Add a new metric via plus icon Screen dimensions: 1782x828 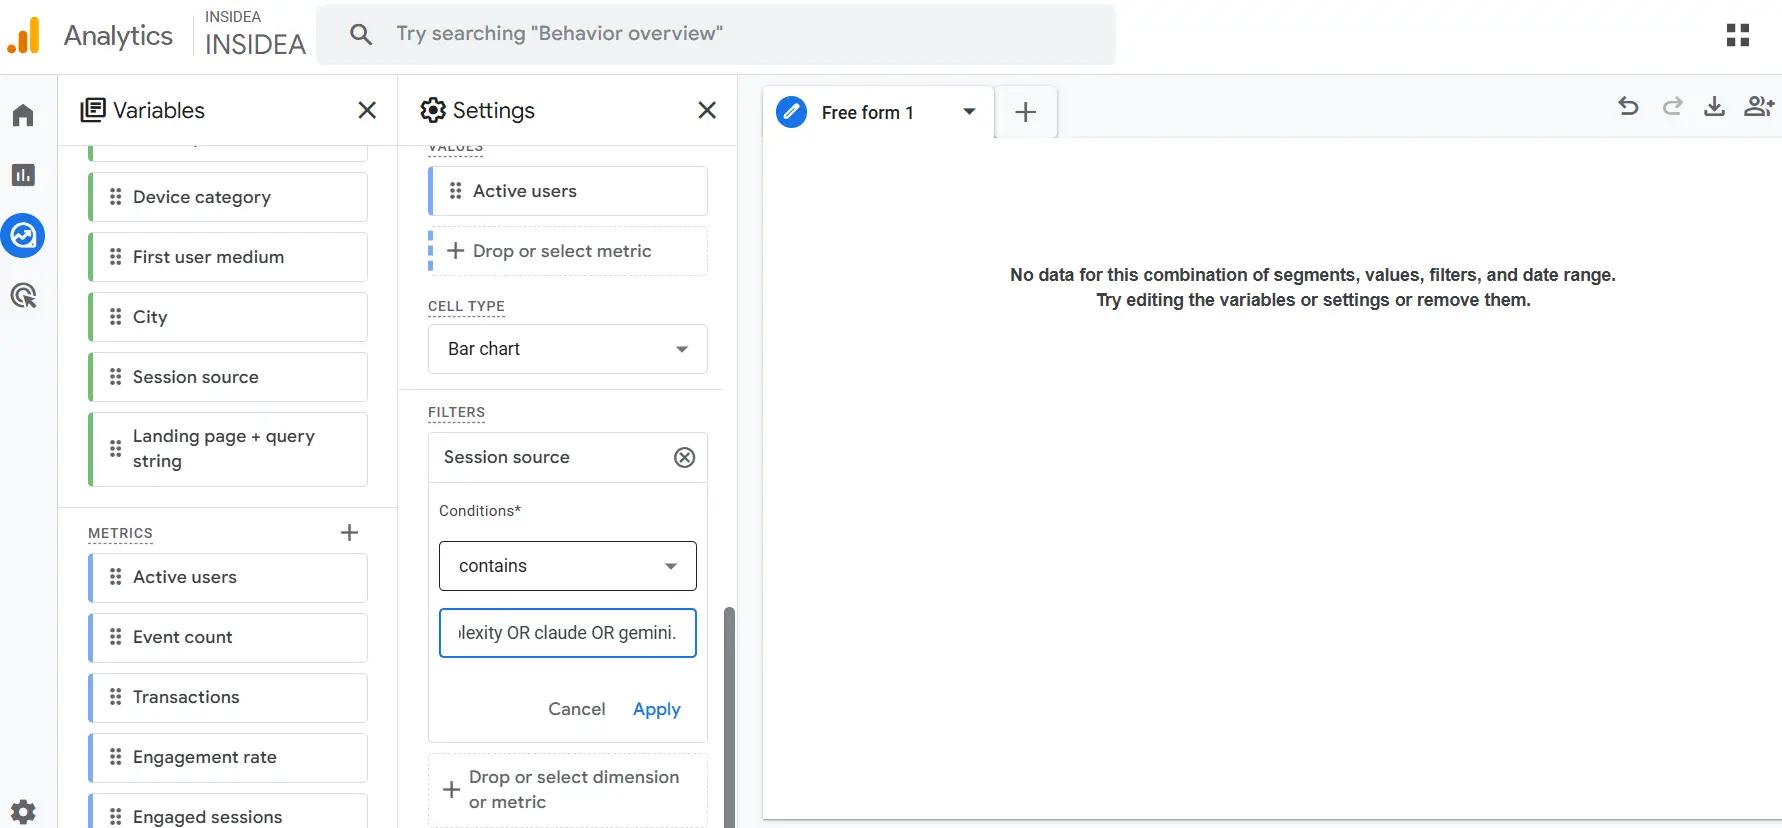point(349,533)
